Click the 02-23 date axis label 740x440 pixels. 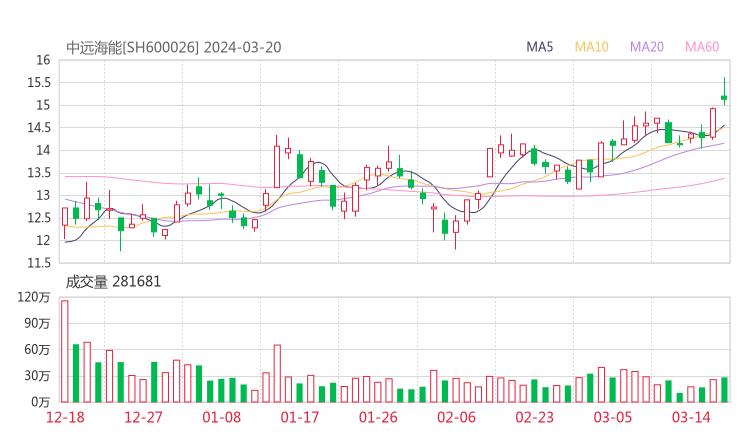(534, 417)
